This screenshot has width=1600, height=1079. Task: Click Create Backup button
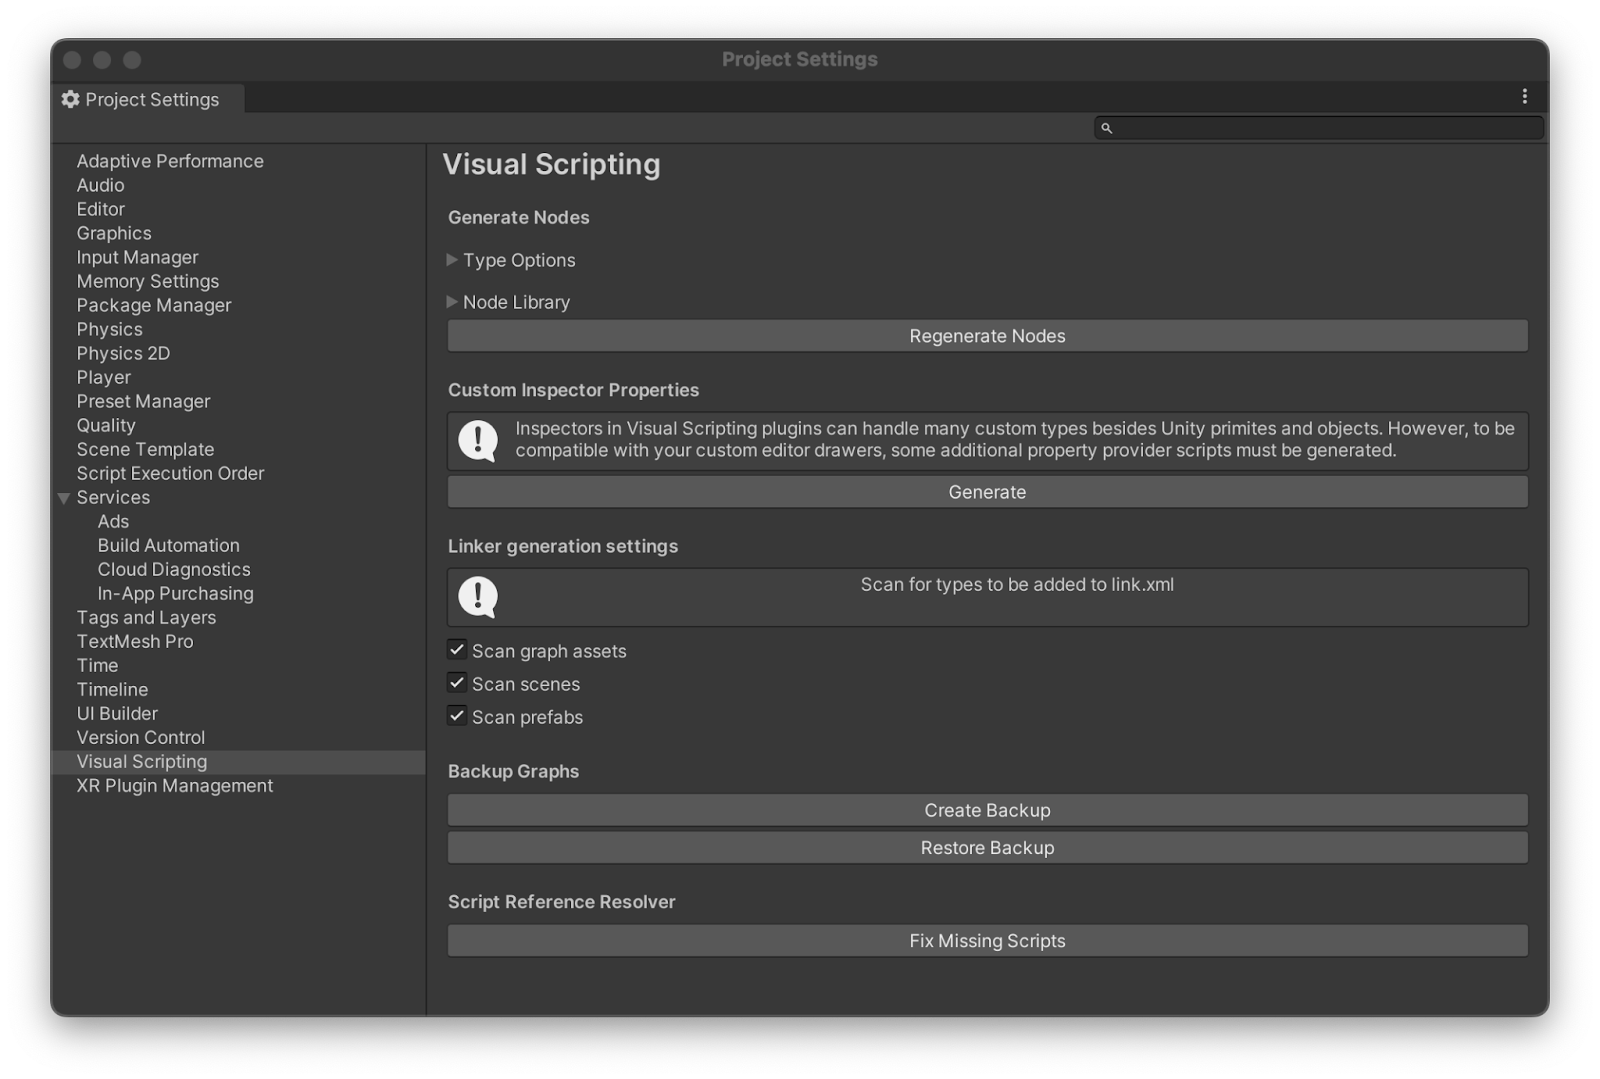[987, 810]
